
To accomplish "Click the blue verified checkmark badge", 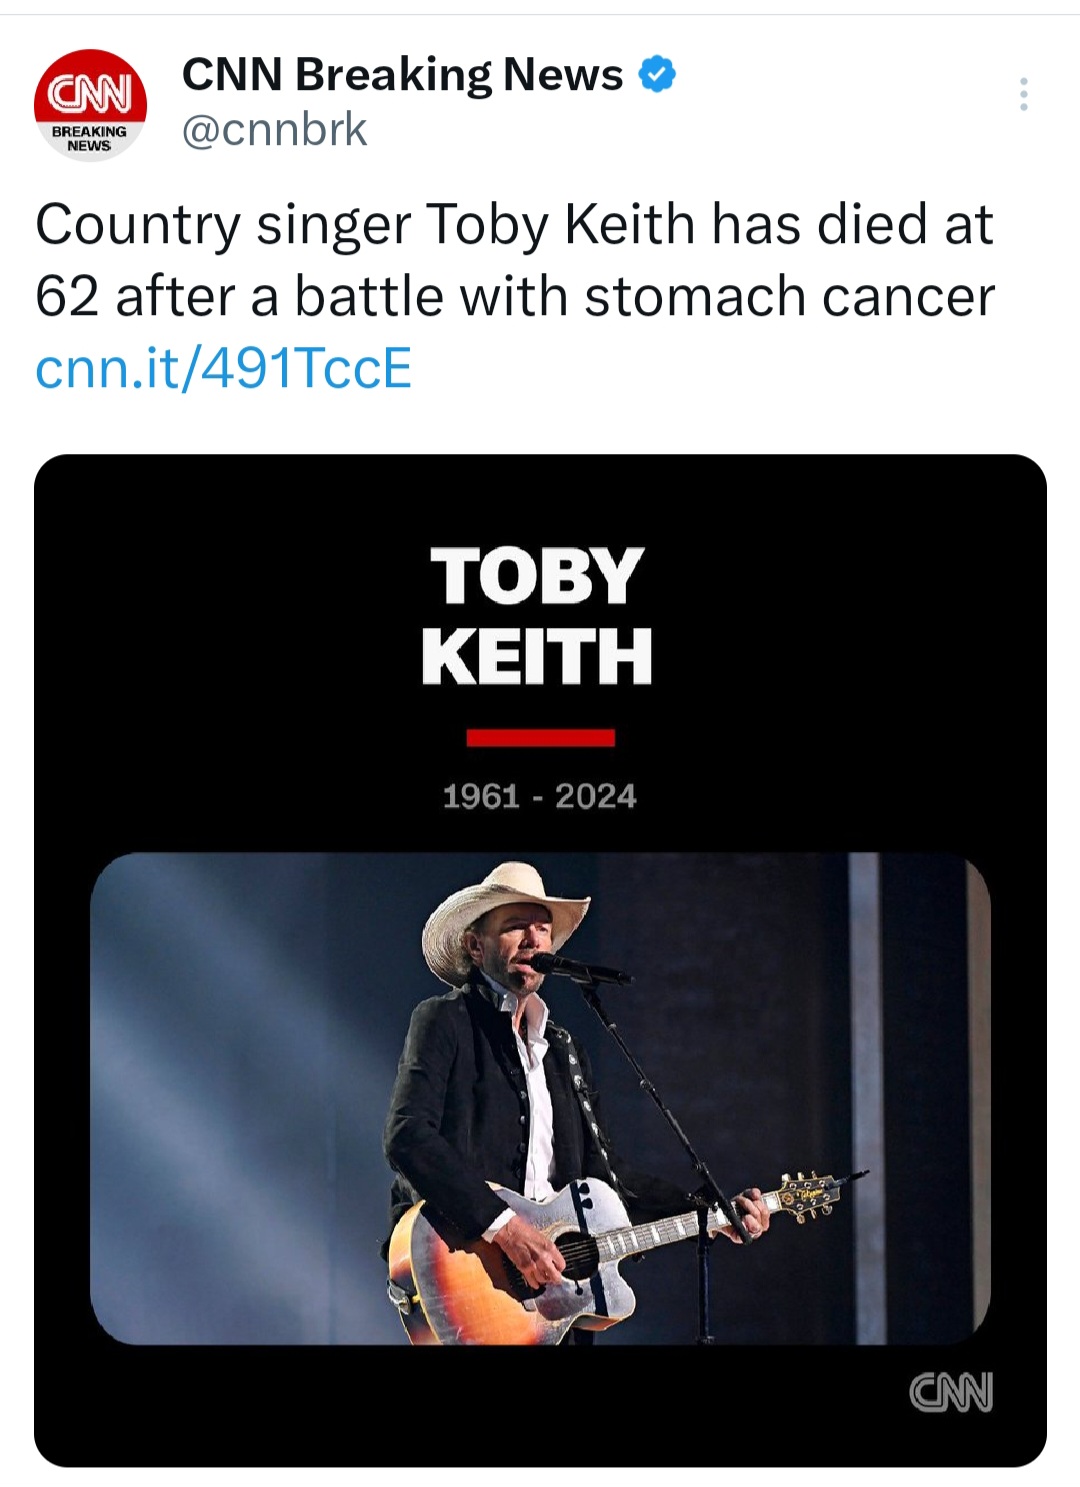I will tap(657, 75).
